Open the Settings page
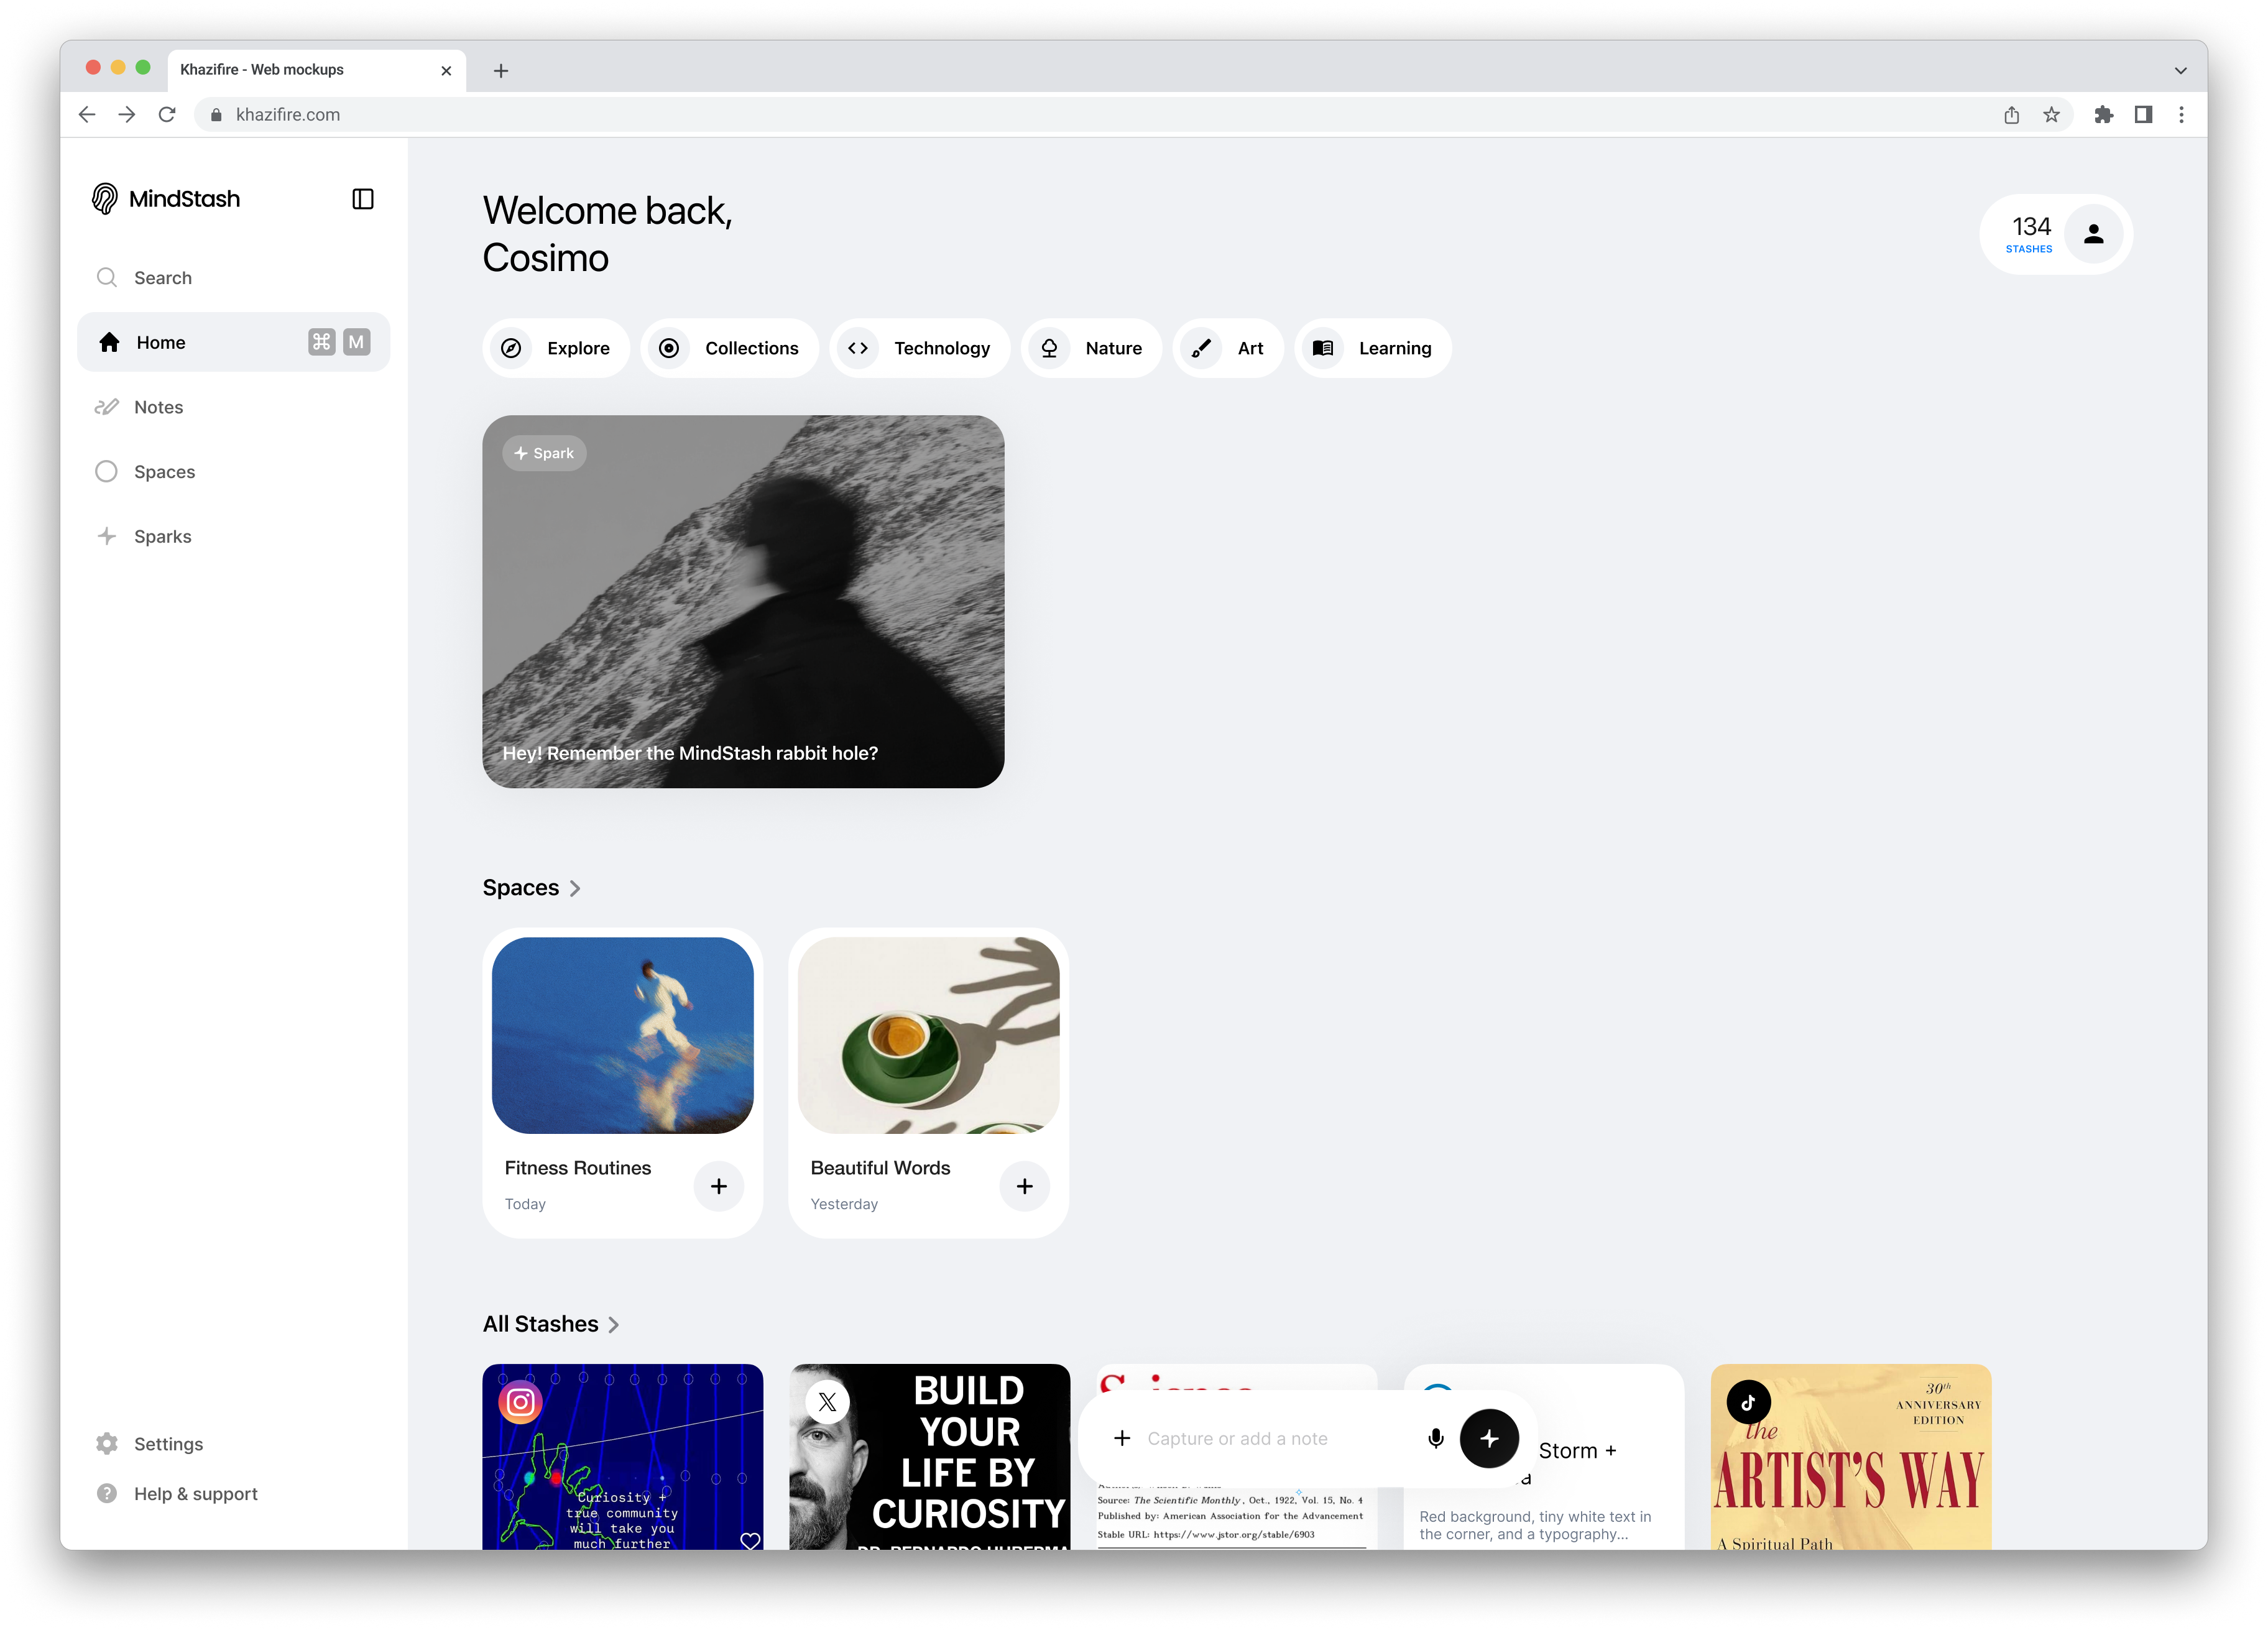2268x1630 pixels. tap(168, 1444)
